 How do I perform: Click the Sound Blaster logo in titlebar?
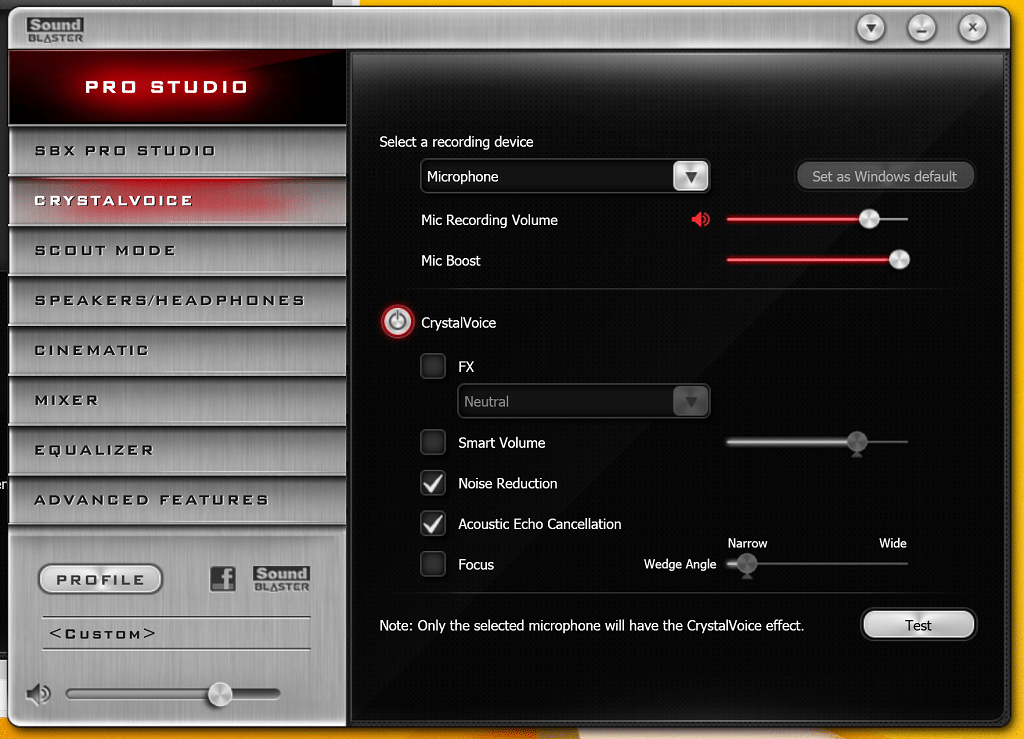tap(54, 28)
